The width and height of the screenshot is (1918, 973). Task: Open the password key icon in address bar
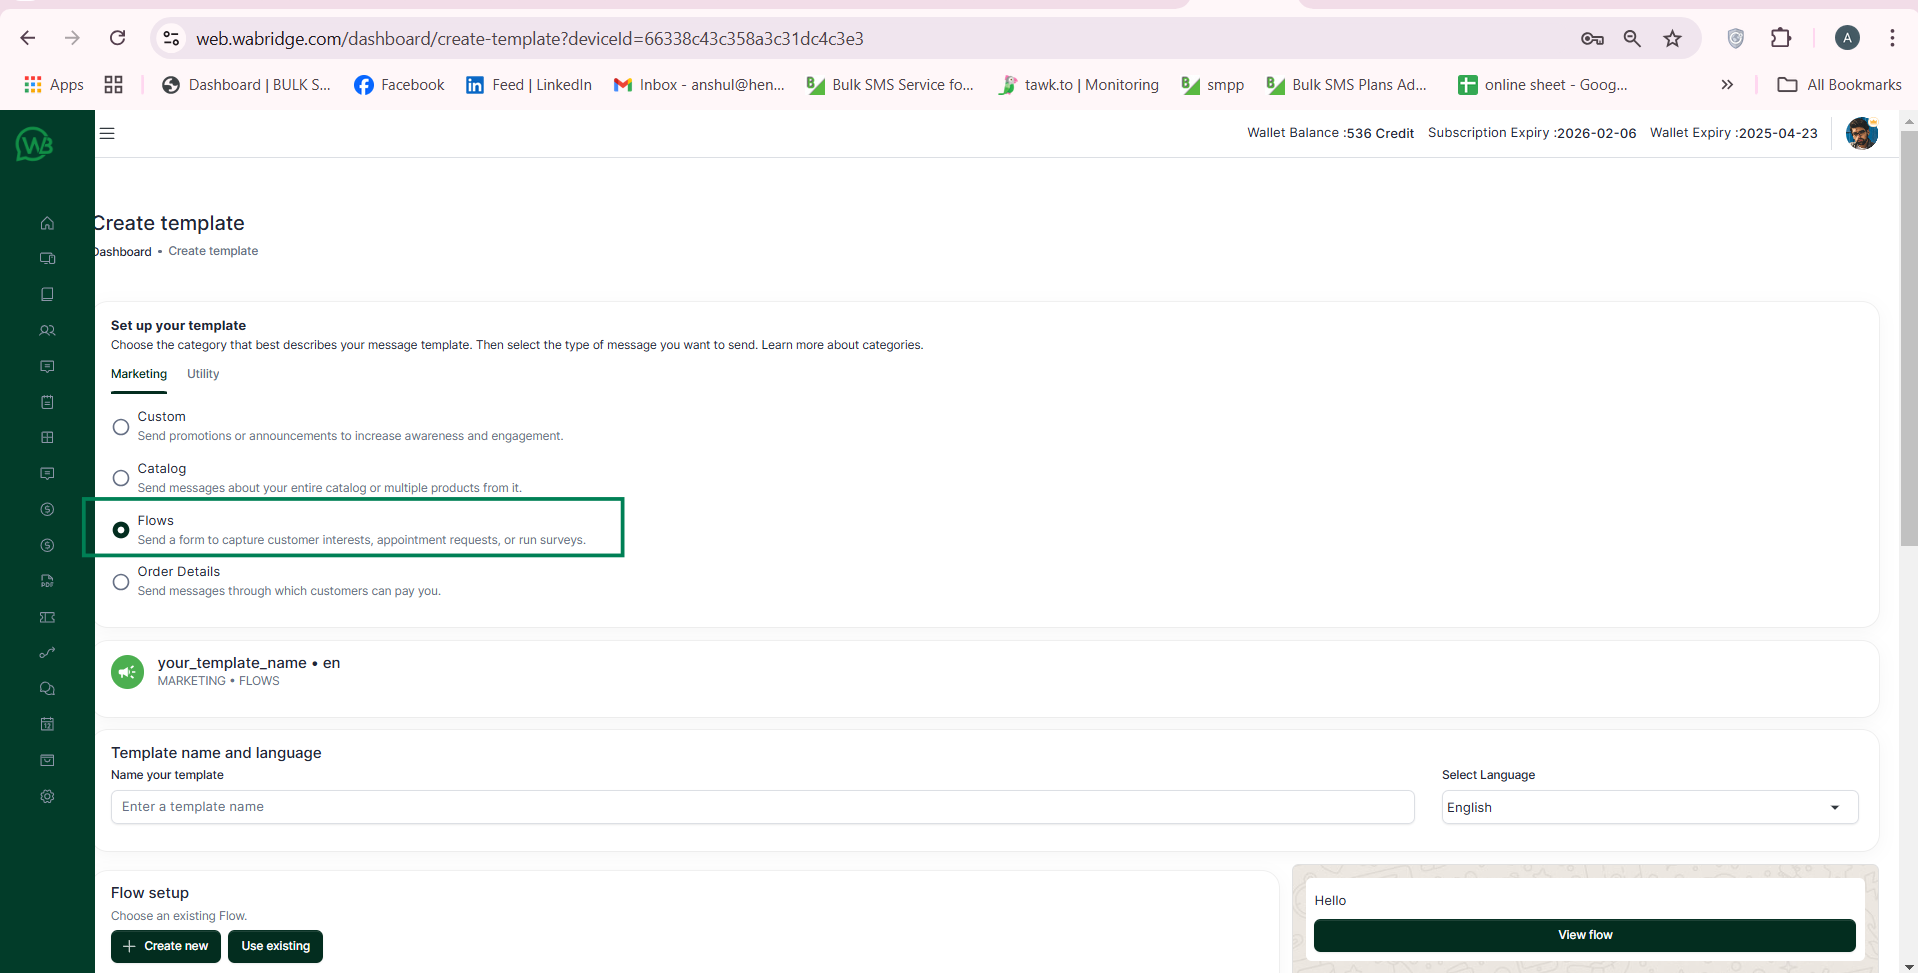[x=1592, y=38]
